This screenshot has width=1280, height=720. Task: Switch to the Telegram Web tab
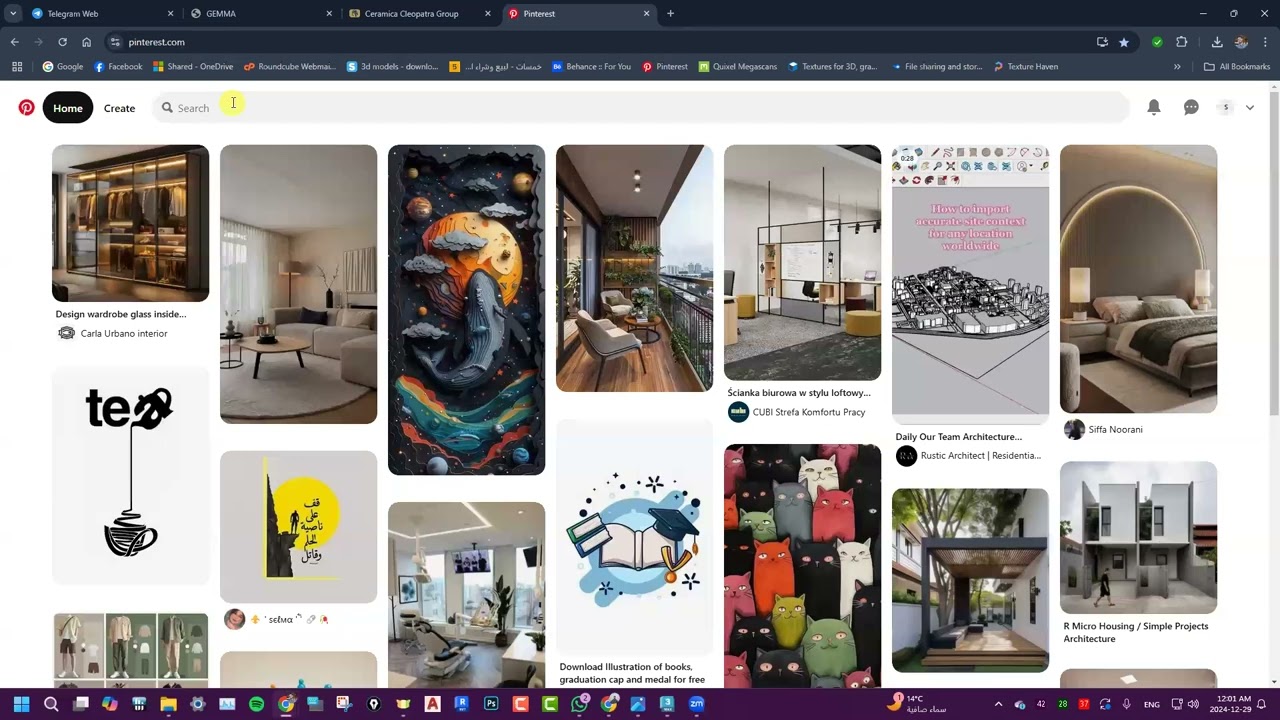click(x=103, y=14)
